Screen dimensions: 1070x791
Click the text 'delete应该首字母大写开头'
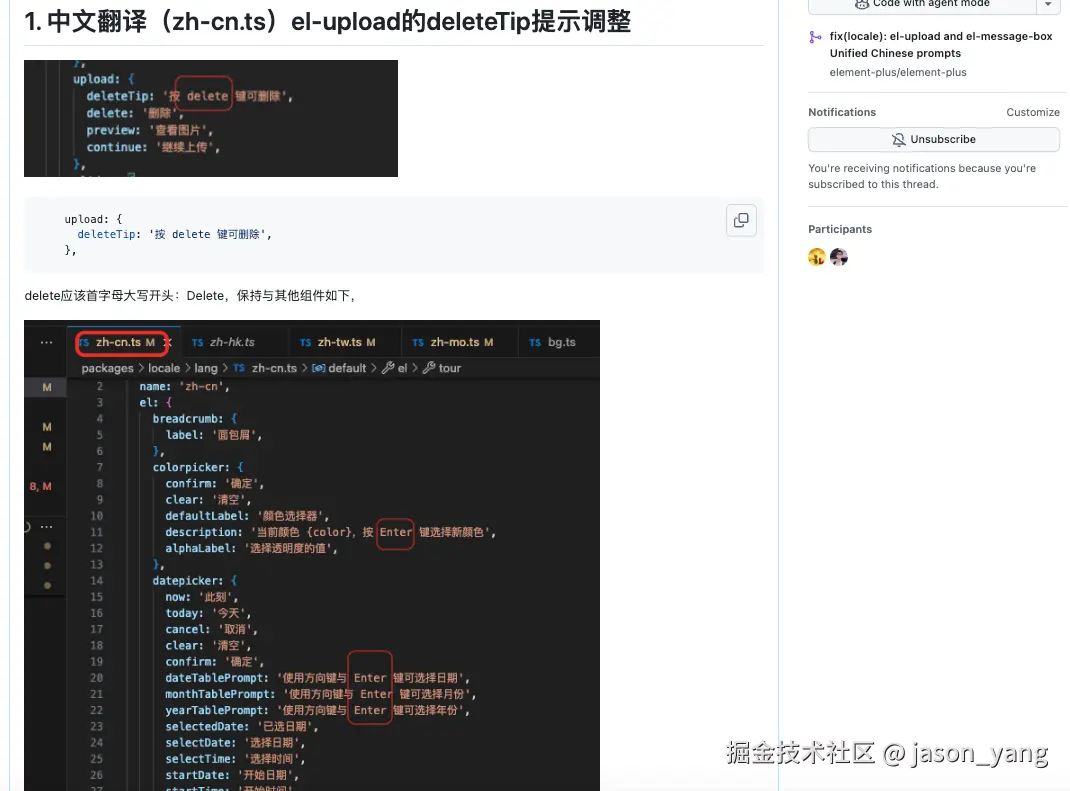(99, 296)
